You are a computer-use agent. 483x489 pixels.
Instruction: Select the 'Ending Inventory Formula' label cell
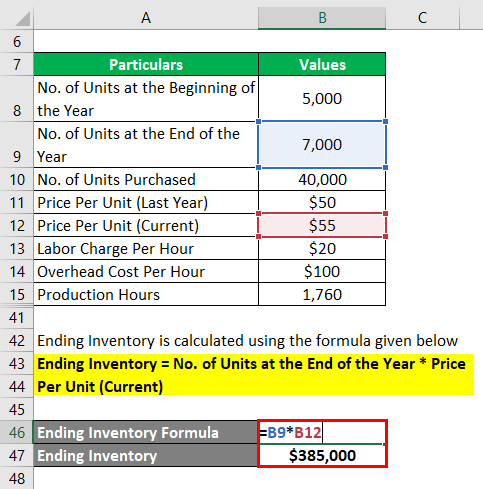(145, 433)
